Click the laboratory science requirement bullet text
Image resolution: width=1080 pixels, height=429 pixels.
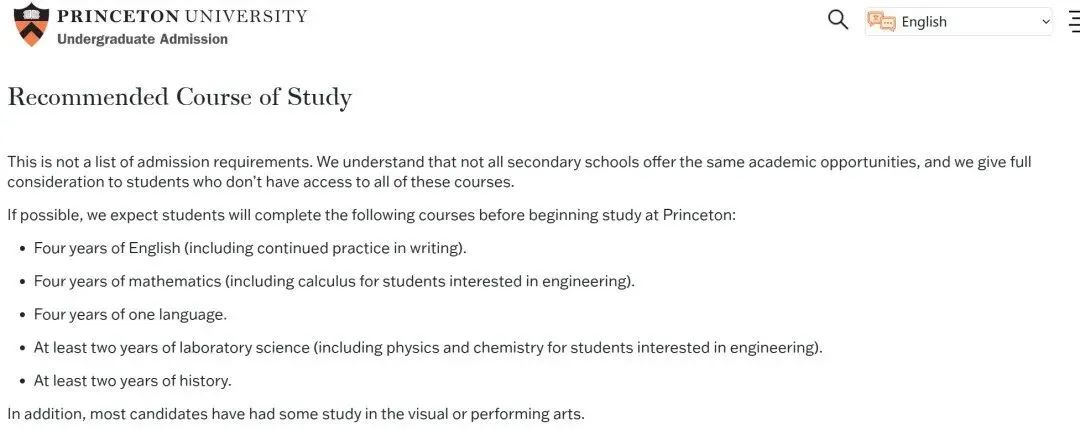(x=428, y=348)
